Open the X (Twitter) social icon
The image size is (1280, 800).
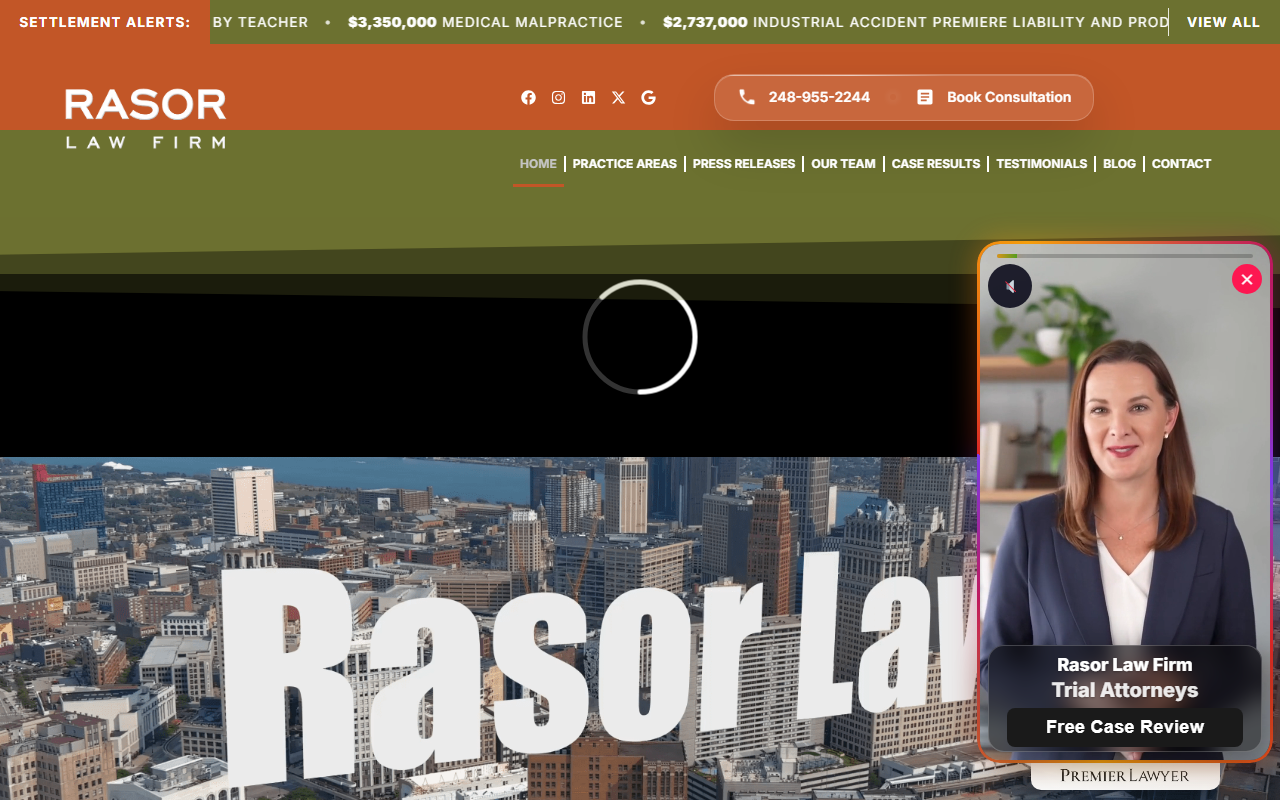(x=618, y=97)
